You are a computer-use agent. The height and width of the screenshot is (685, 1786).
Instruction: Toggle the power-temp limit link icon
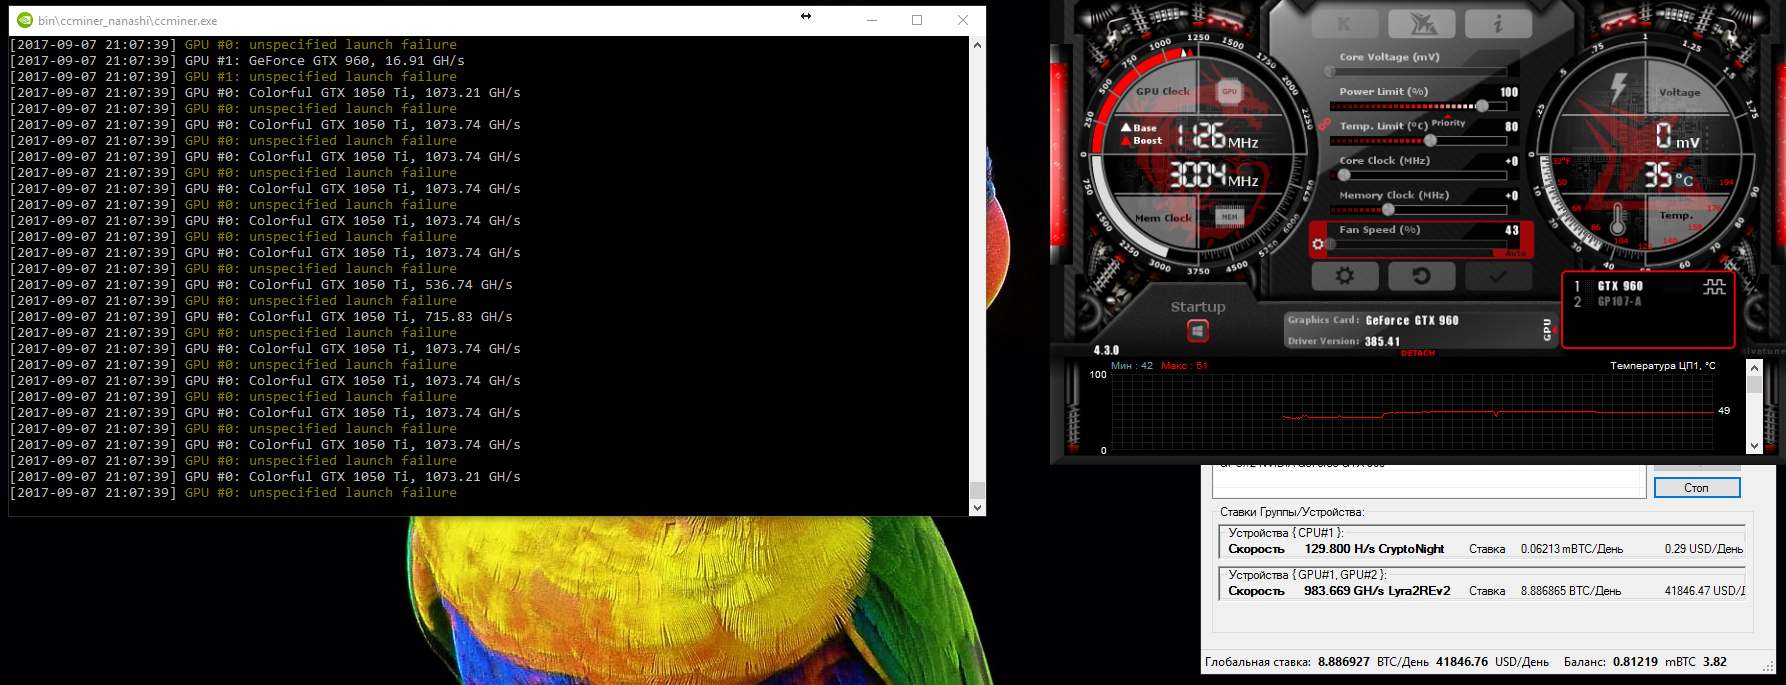click(1324, 124)
